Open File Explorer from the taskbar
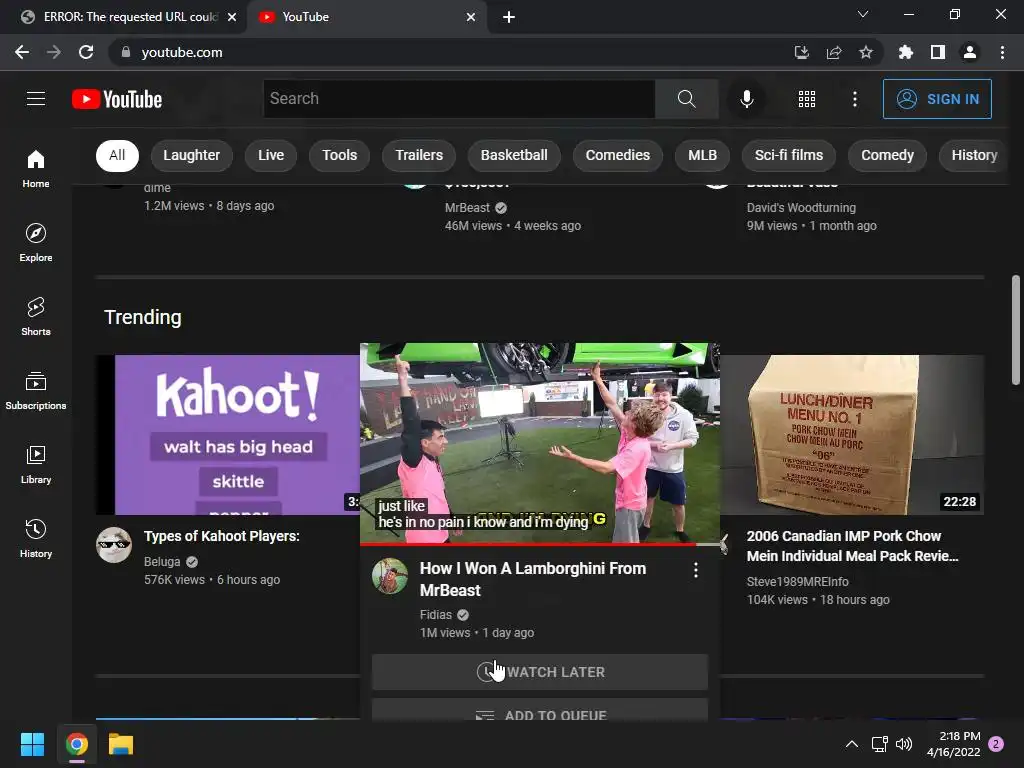Viewport: 1024px width, 768px height. click(x=121, y=744)
